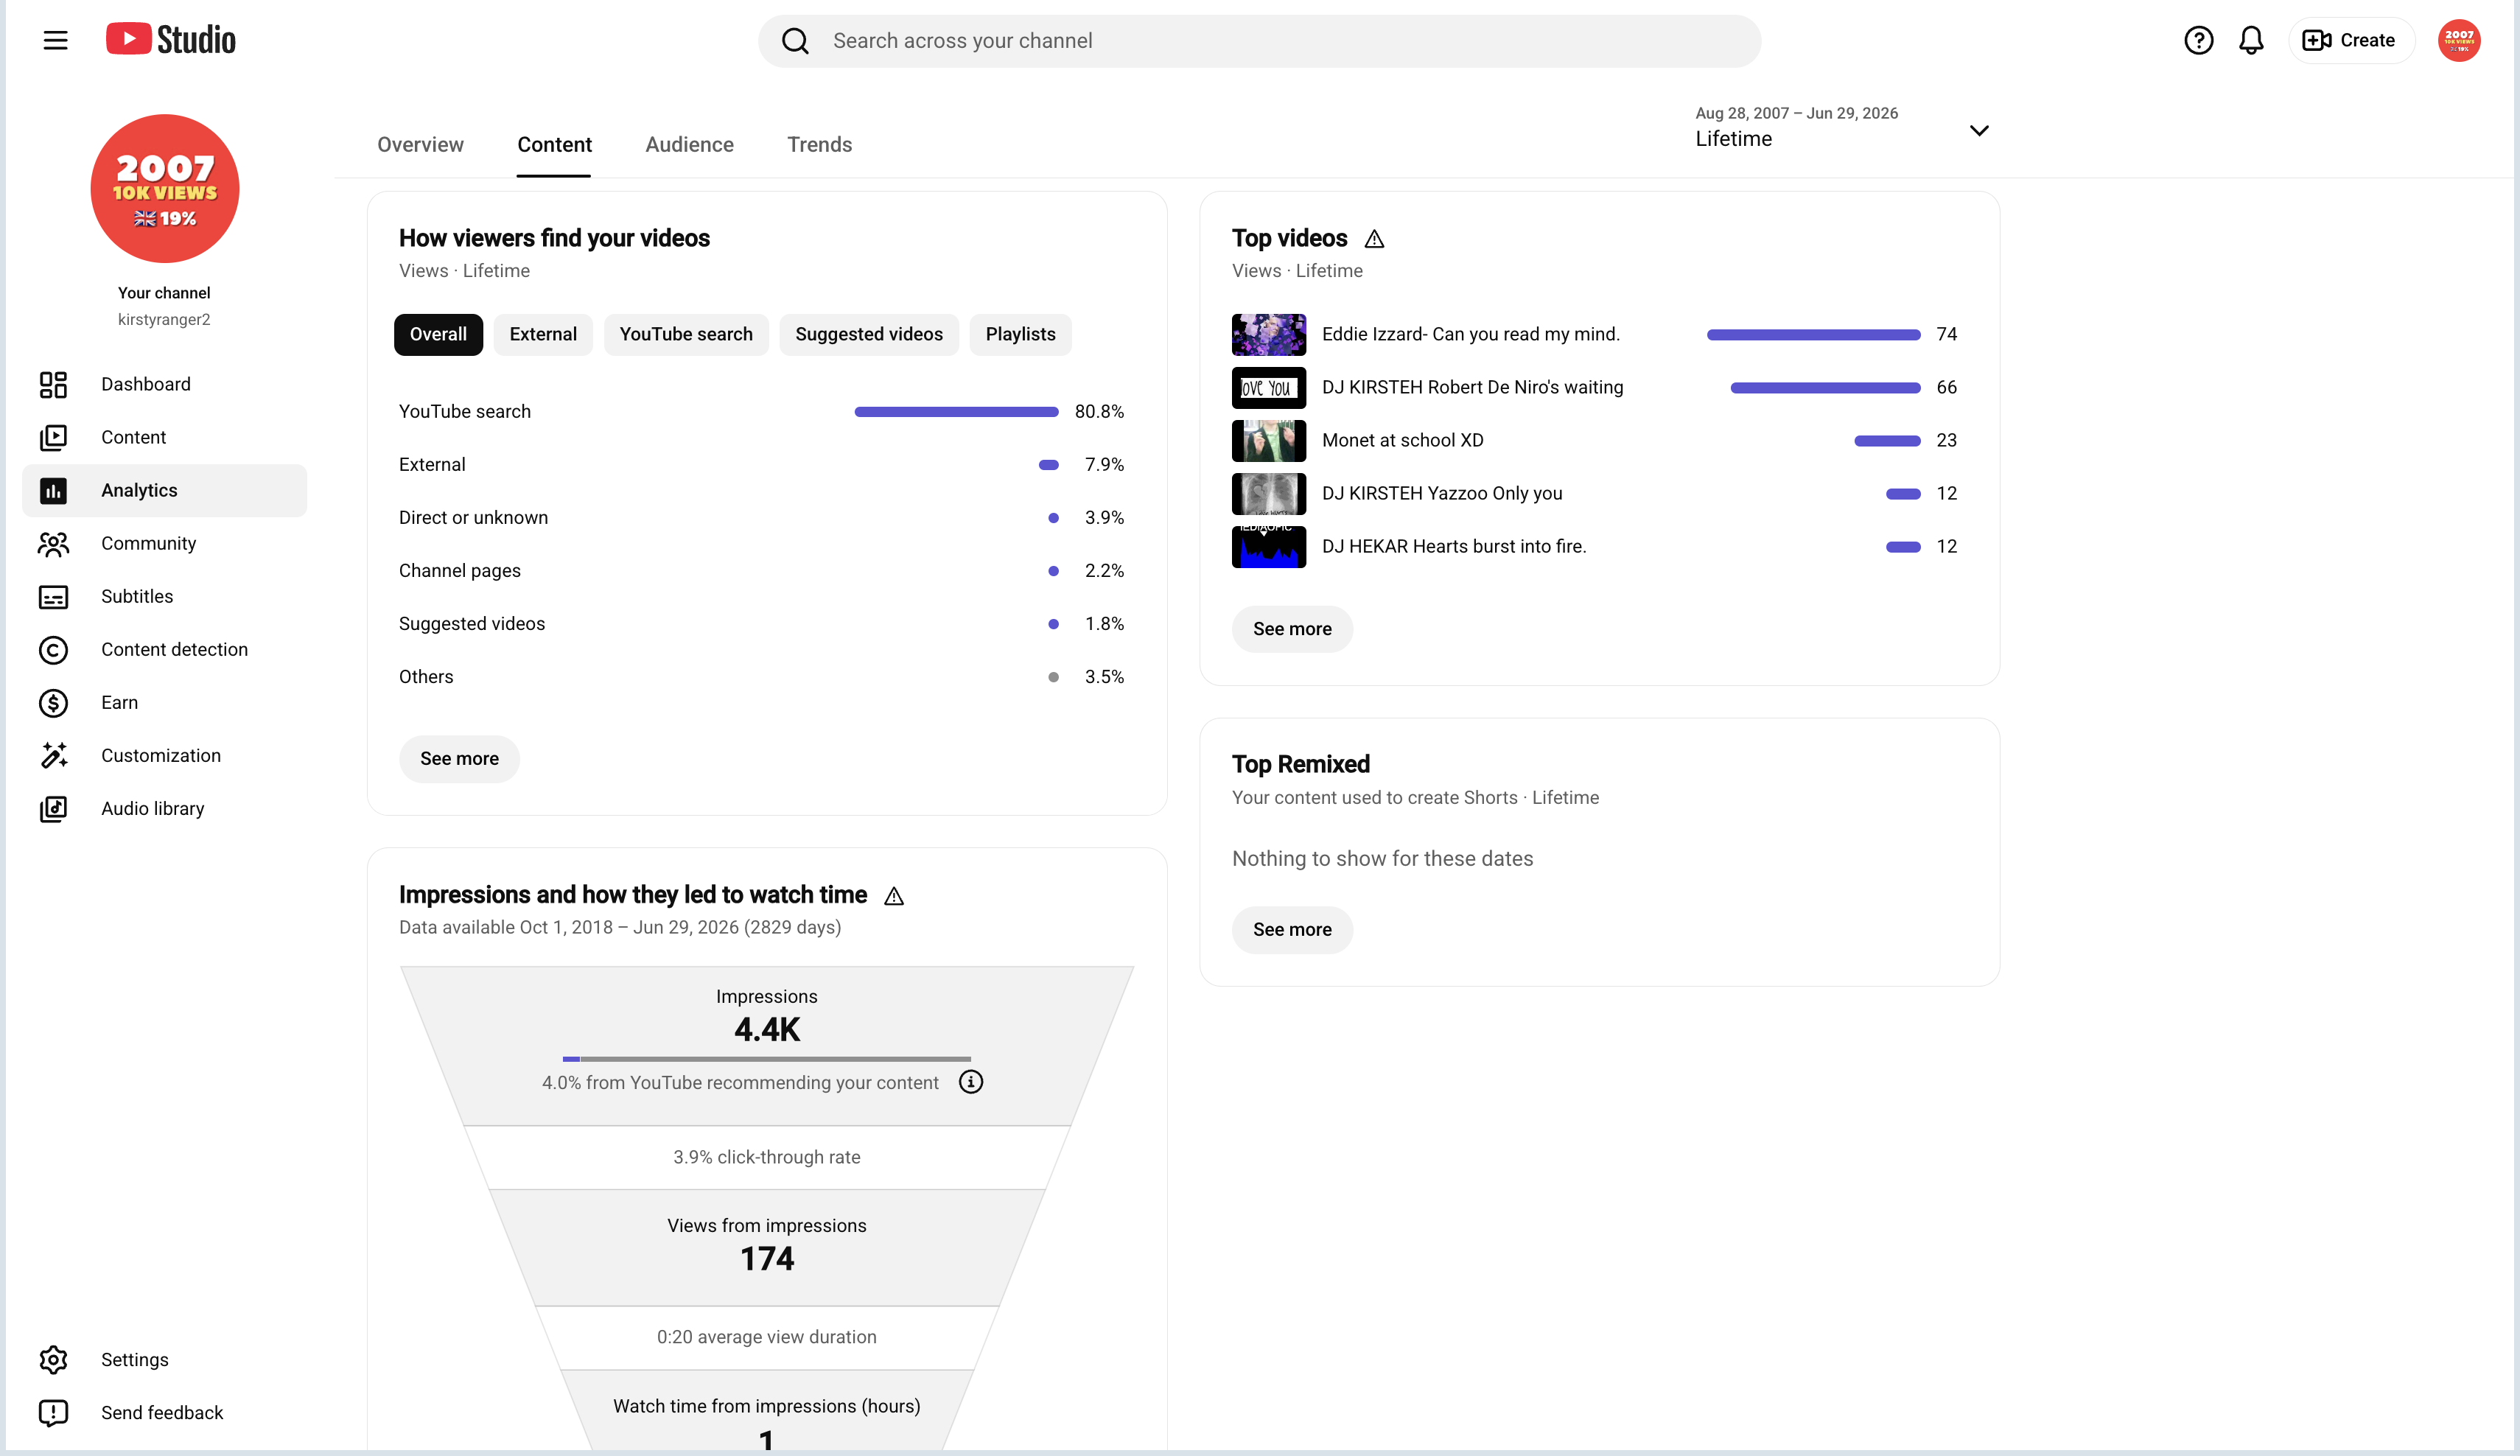Viewport: 2520px width, 1456px height.
Task: Open Audio library in the sidebar
Action: click(x=165, y=808)
